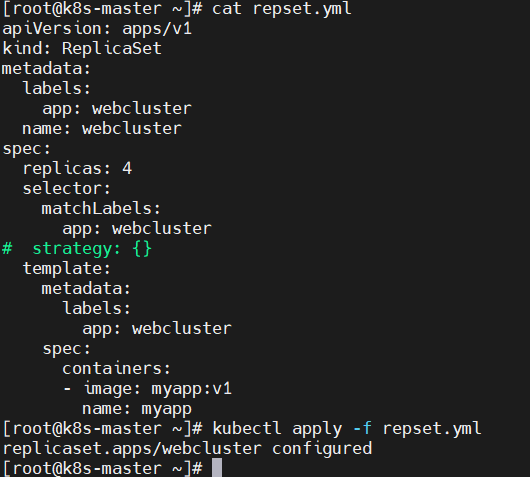530x477 pixels.
Task: Click 'apiVersion: apps/v1' line
Action: tap(97, 29)
